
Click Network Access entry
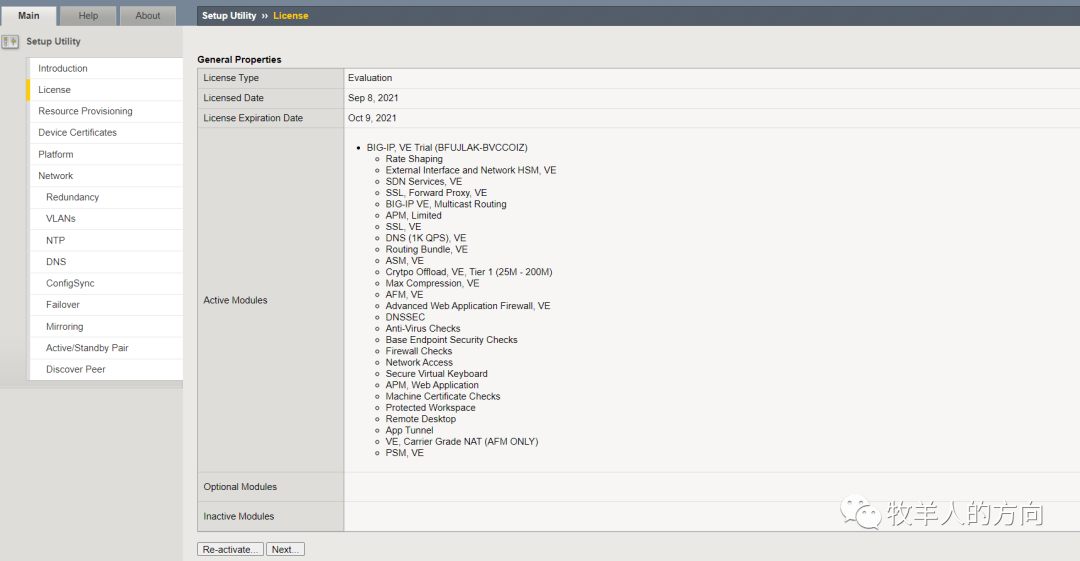click(x=419, y=363)
